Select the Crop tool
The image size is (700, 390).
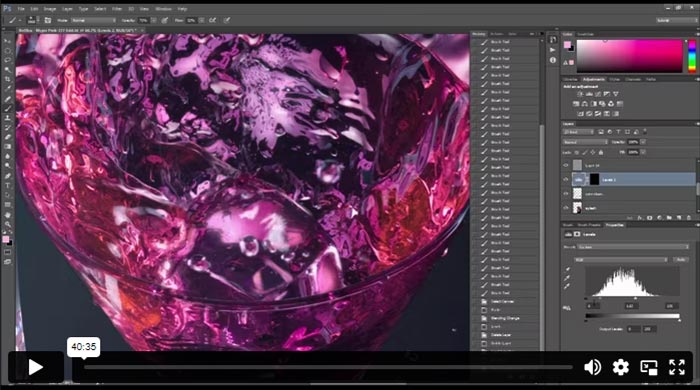8,79
